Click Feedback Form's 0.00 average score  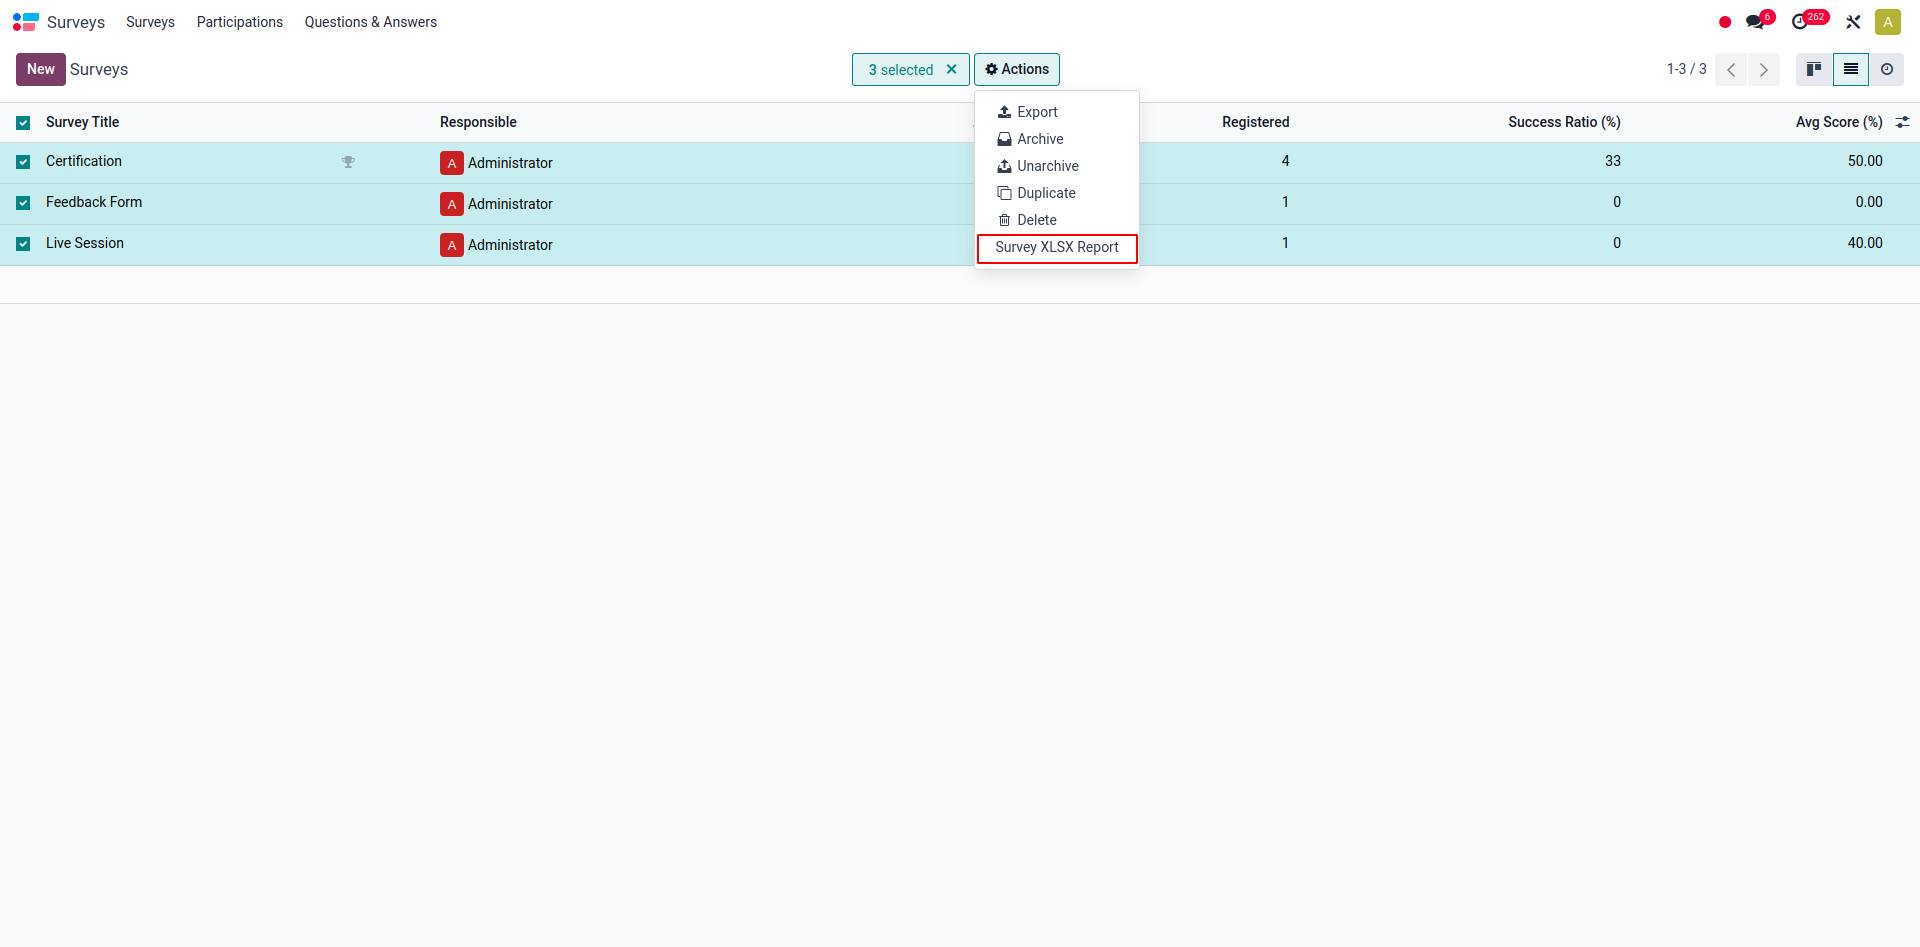(x=1869, y=202)
